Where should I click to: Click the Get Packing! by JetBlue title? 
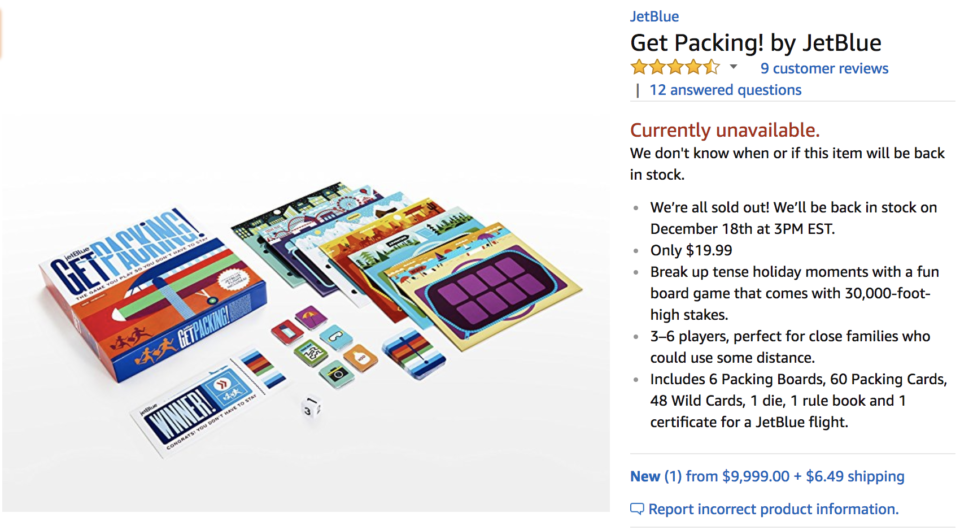(756, 43)
